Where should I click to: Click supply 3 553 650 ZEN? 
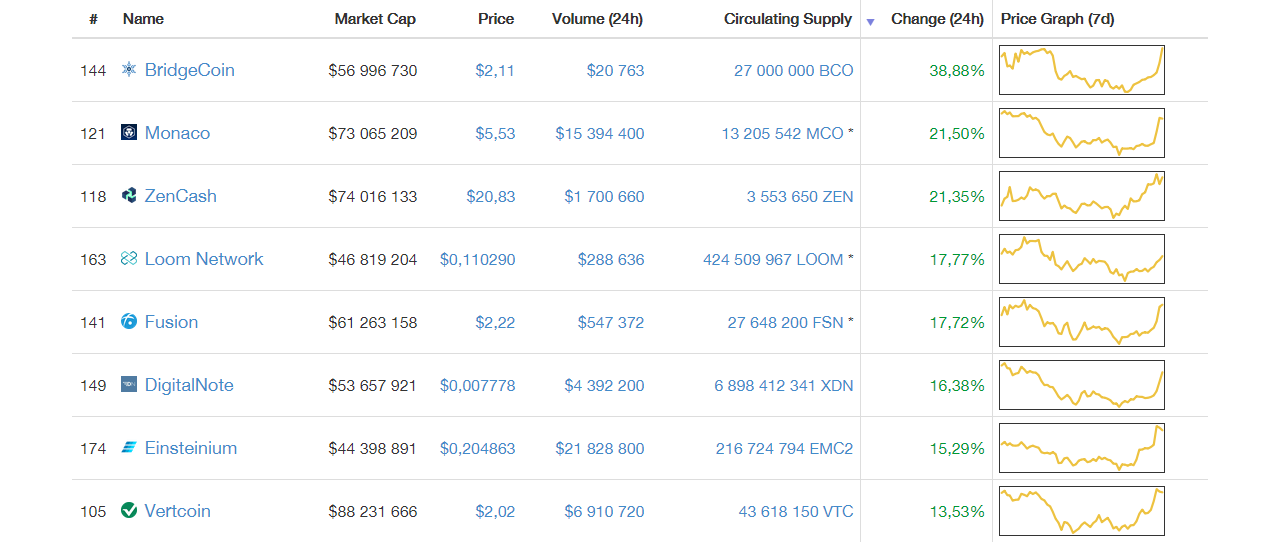point(800,196)
